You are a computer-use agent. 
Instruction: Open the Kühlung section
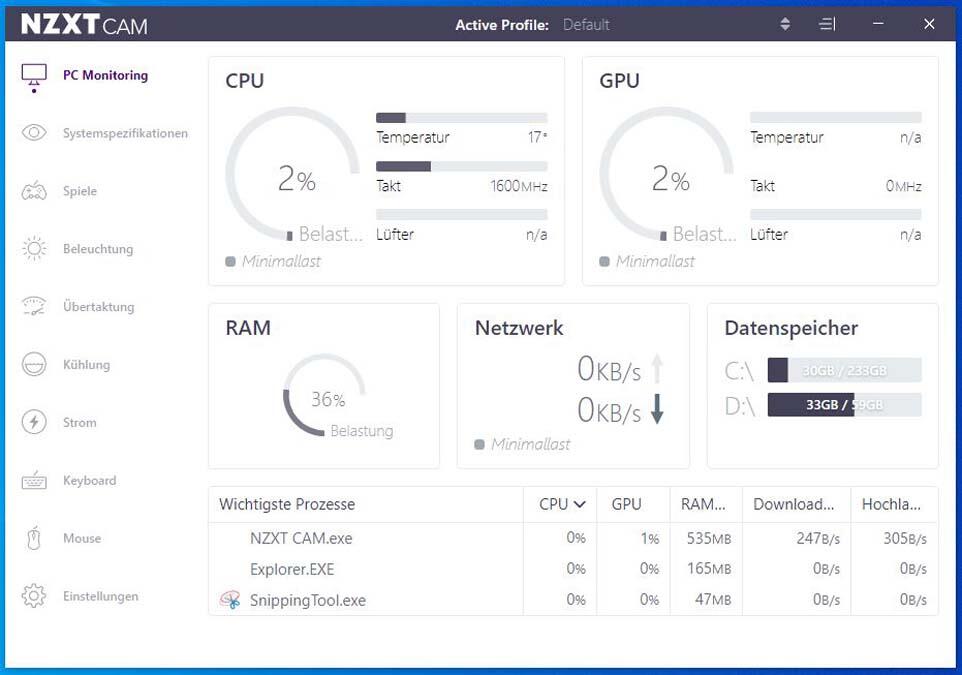coord(87,364)
